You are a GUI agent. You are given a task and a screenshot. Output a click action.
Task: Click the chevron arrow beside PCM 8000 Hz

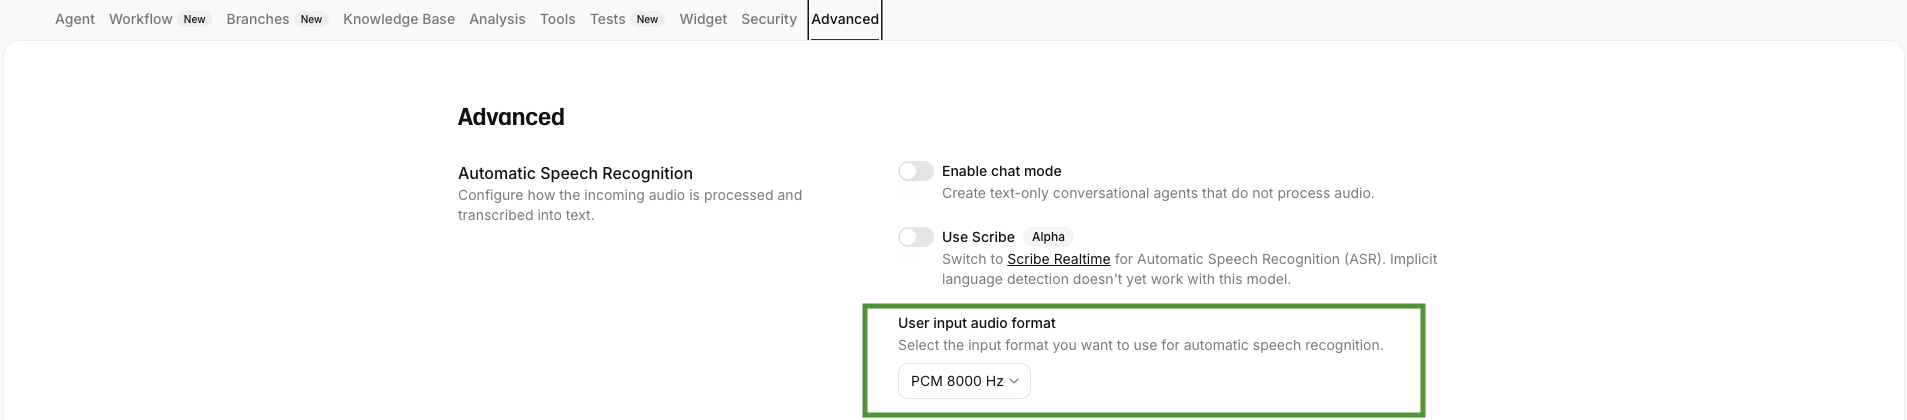coord(1014,381)
